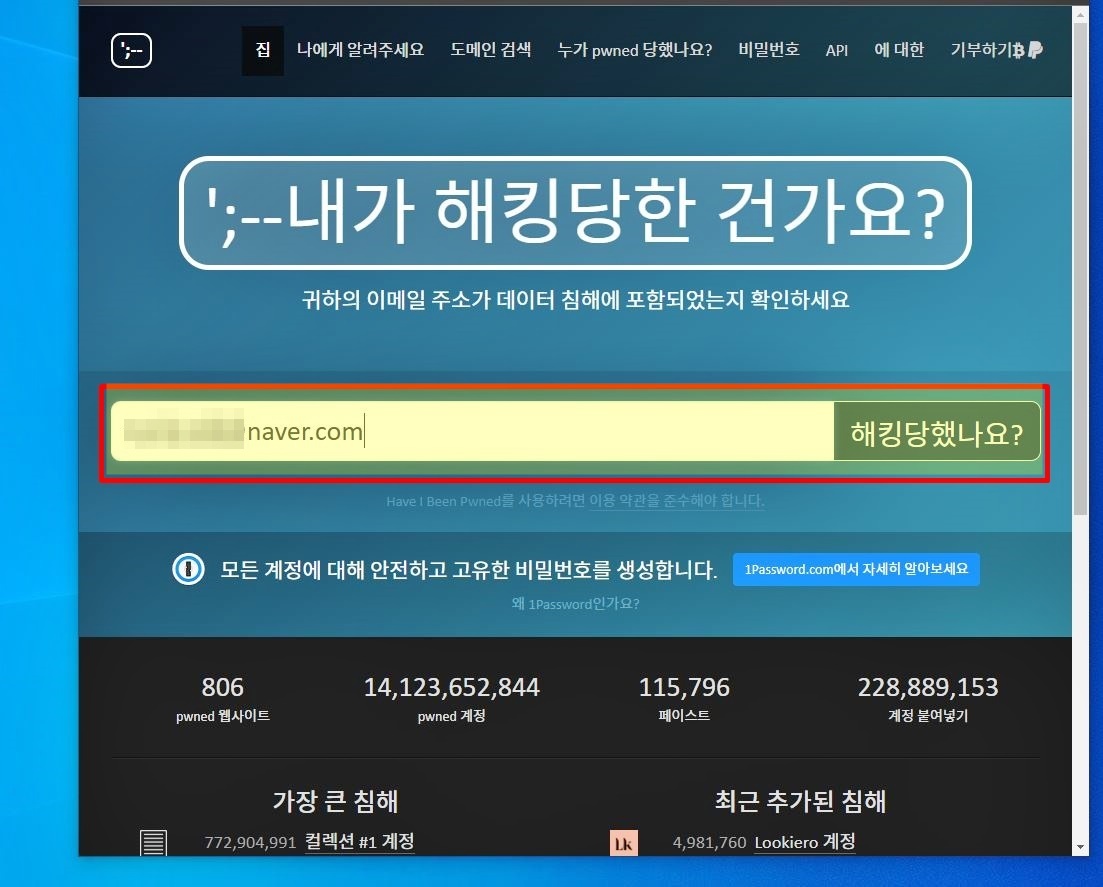Click the Collection #1 list icon
This screenshot has width=1103, height=887.
pyautogui.click(x=153, y=843)
